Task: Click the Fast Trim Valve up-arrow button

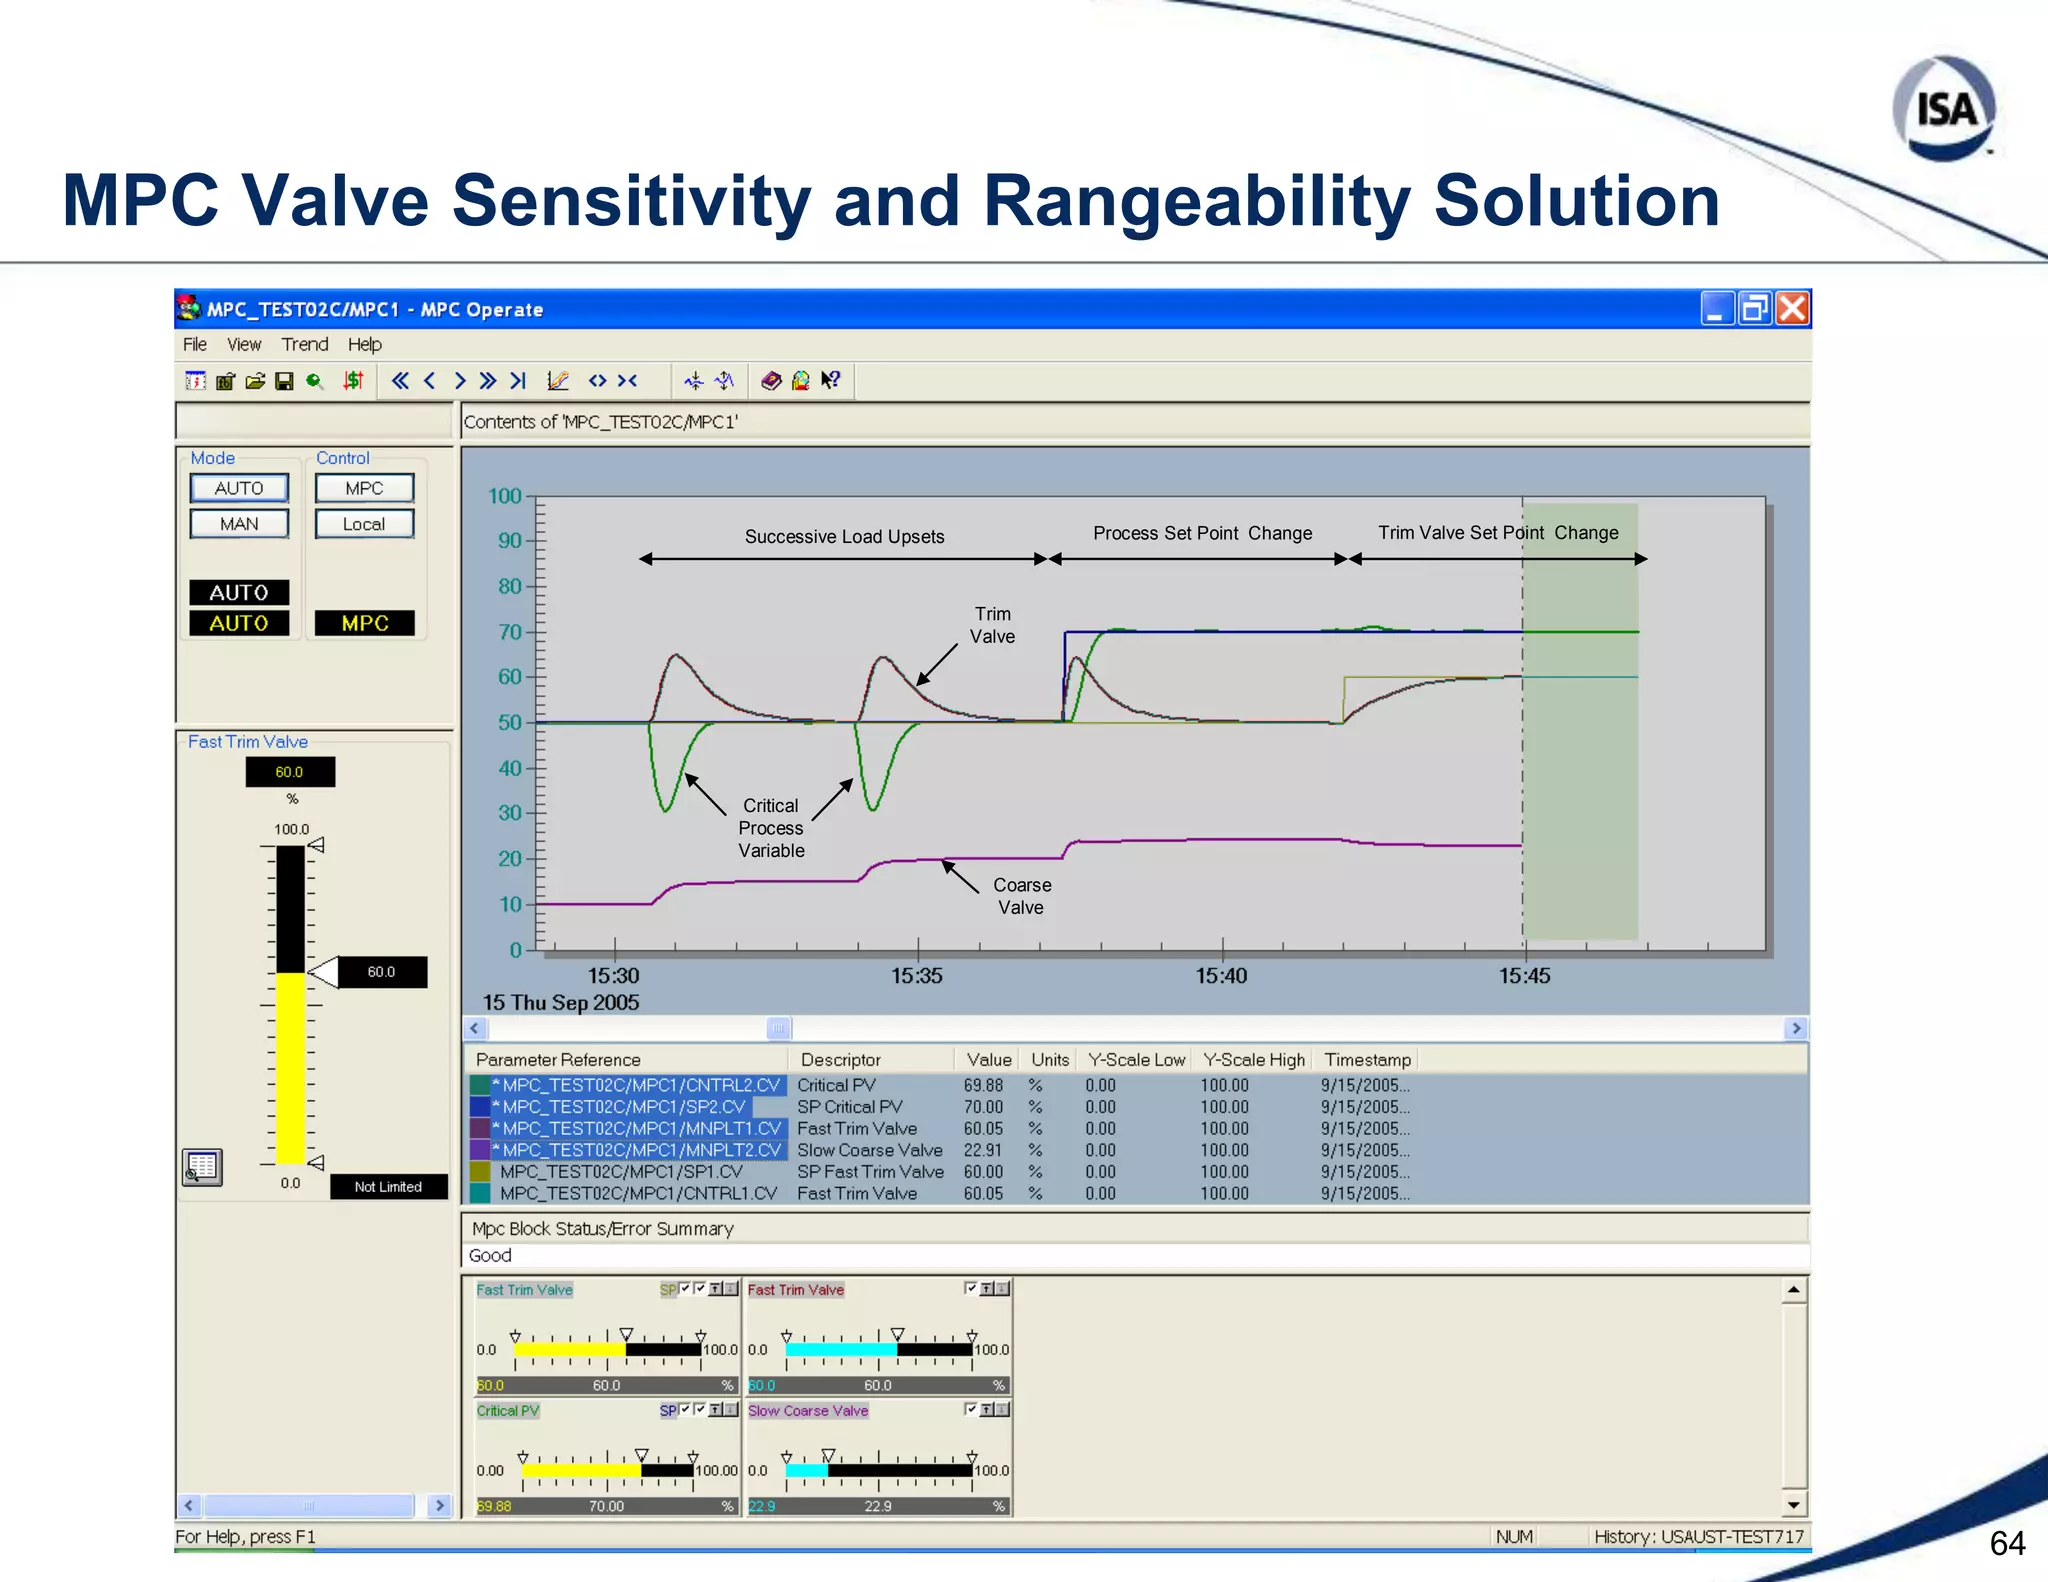Action: (x=716, y=1289)
